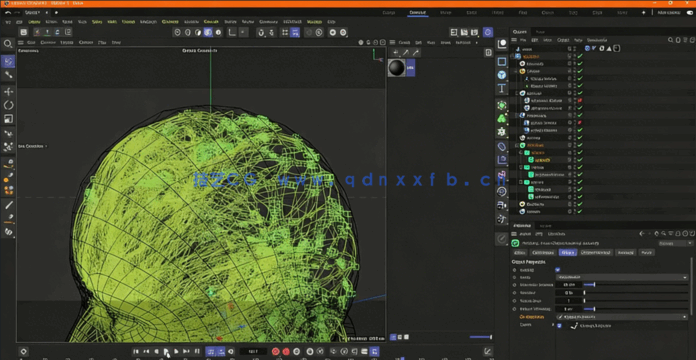Collapse the outermost group in object tree
The width and height of the screenshot is (696, 360).
(512, 56)
